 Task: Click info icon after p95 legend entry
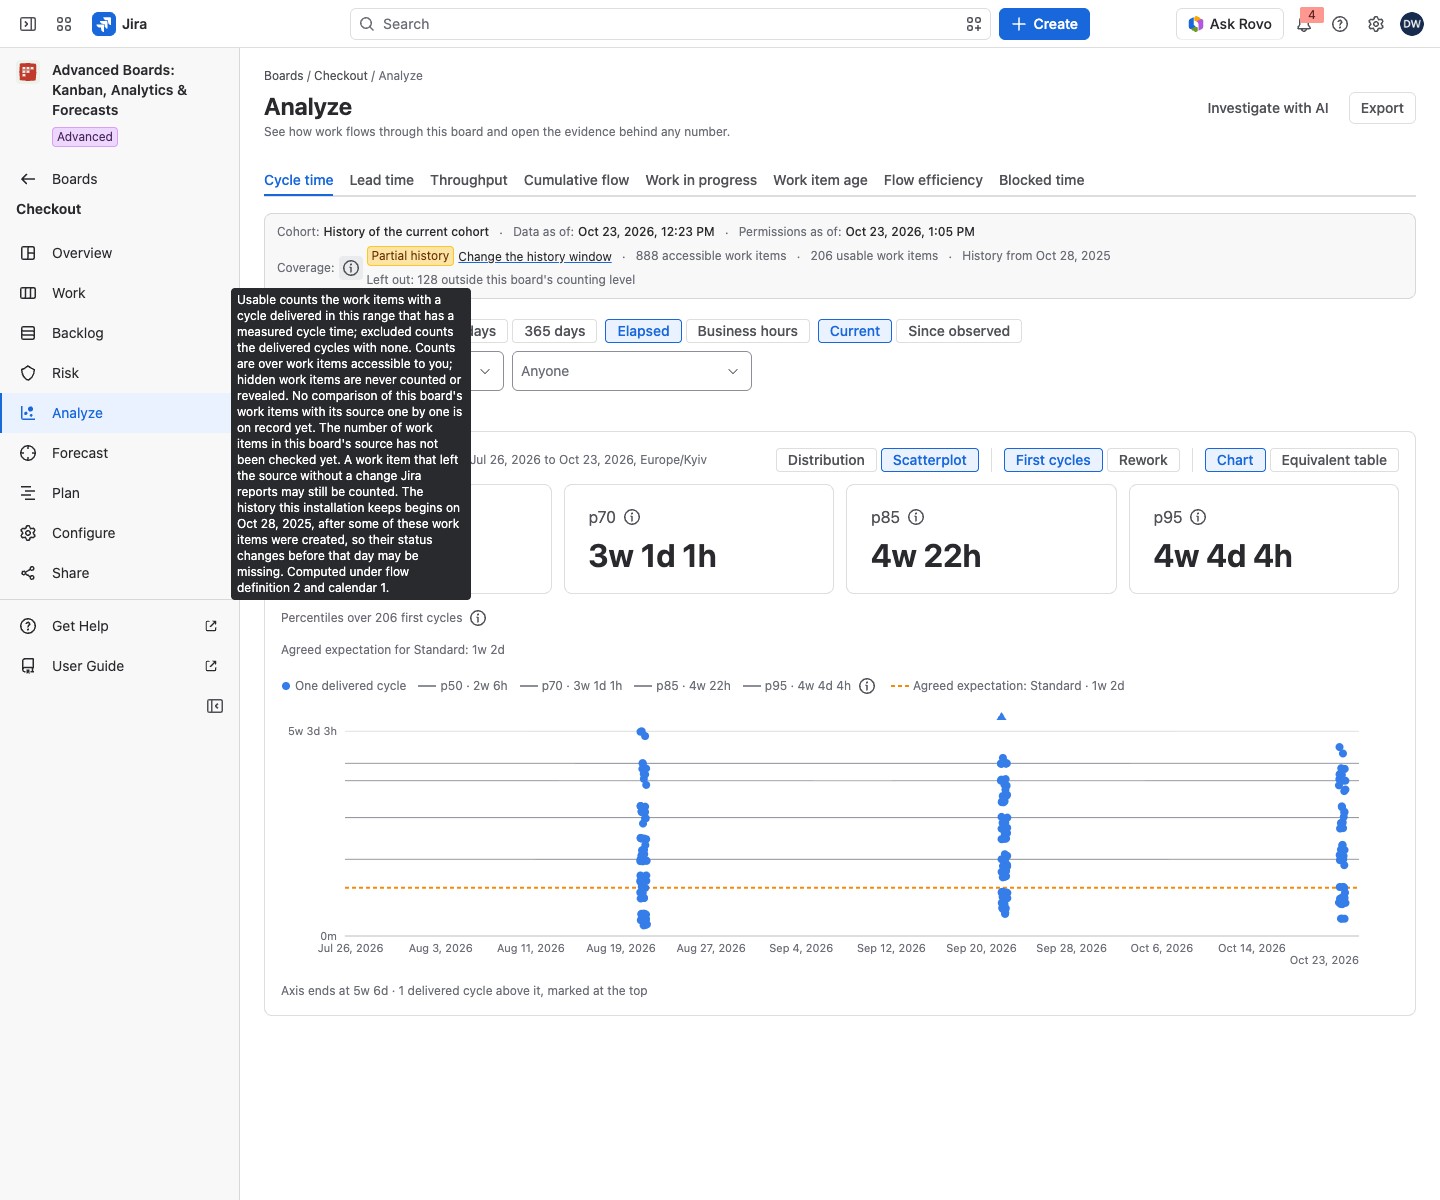click(x=867, y=686)
